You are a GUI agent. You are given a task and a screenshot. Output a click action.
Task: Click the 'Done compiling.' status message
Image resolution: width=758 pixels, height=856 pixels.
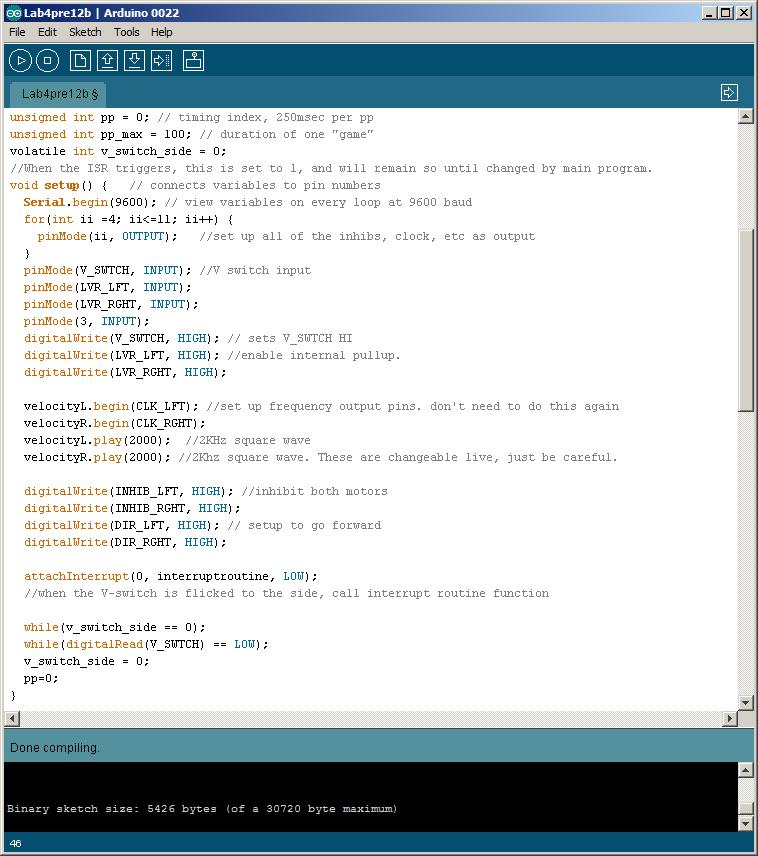click(55, 747)
